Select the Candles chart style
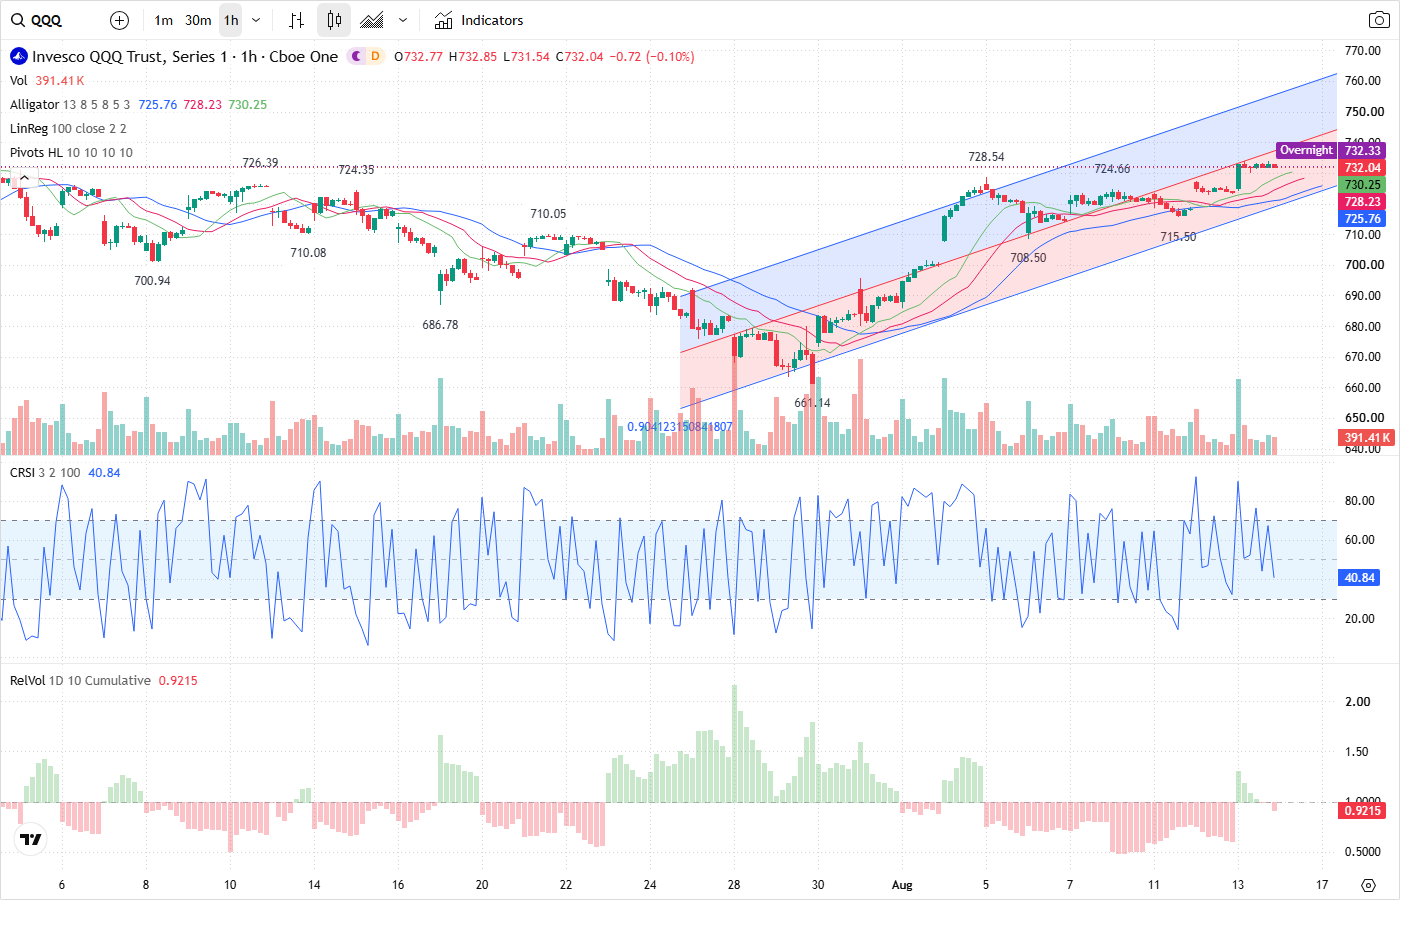This screenshot has height=950, width=1420. tap(334, 20)
